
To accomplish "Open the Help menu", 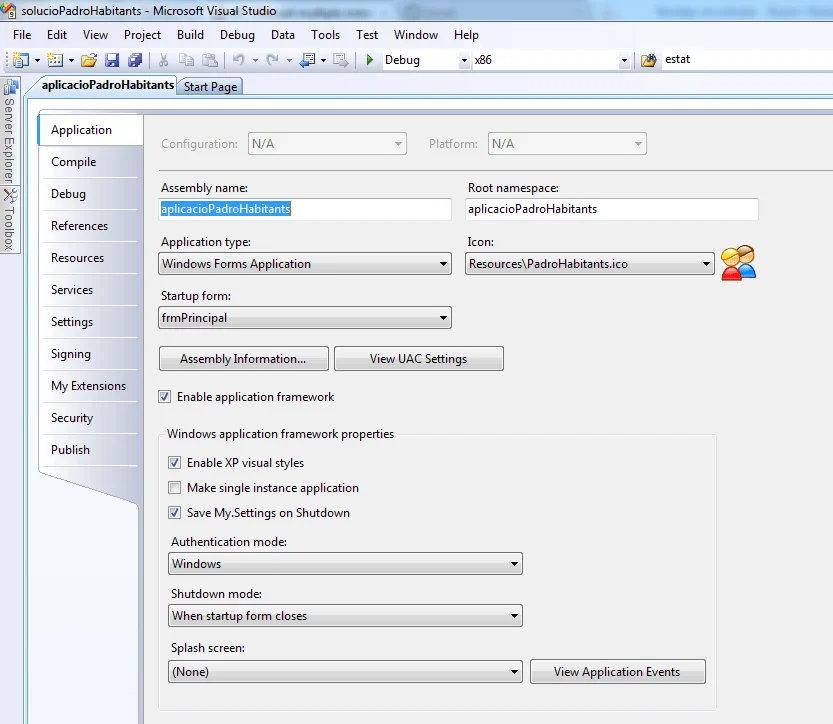I will (466, 35).
